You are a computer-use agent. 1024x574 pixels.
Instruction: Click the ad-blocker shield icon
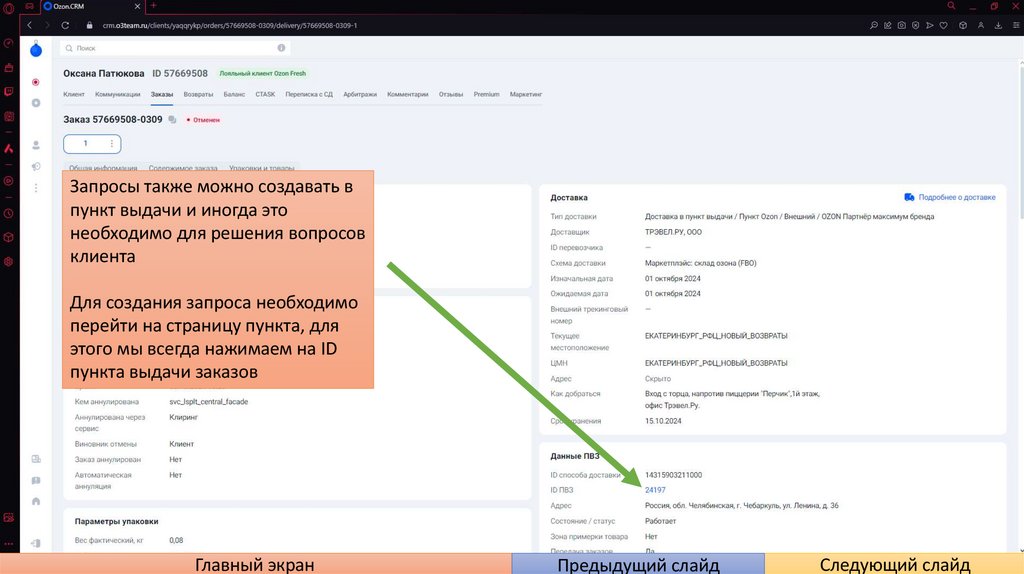click(x=916, y=25)
